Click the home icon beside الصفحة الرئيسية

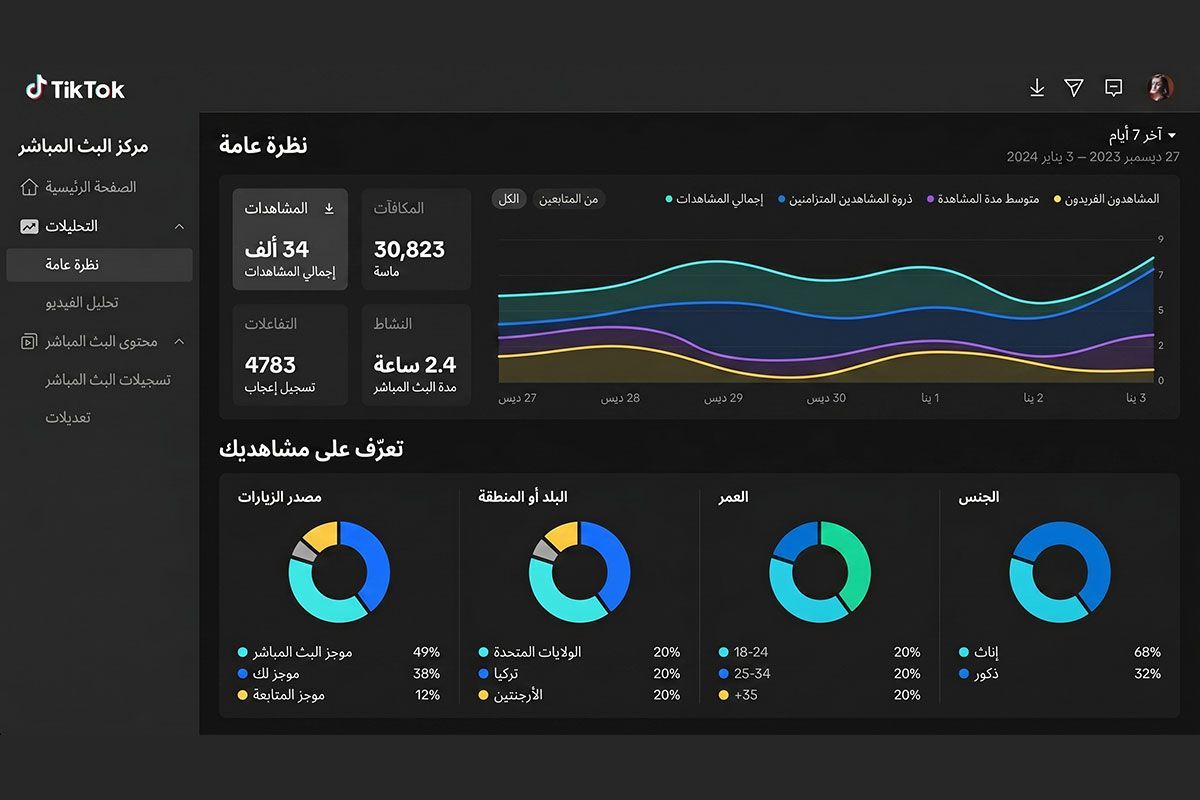pyautogui.click(x=29, y=187)
